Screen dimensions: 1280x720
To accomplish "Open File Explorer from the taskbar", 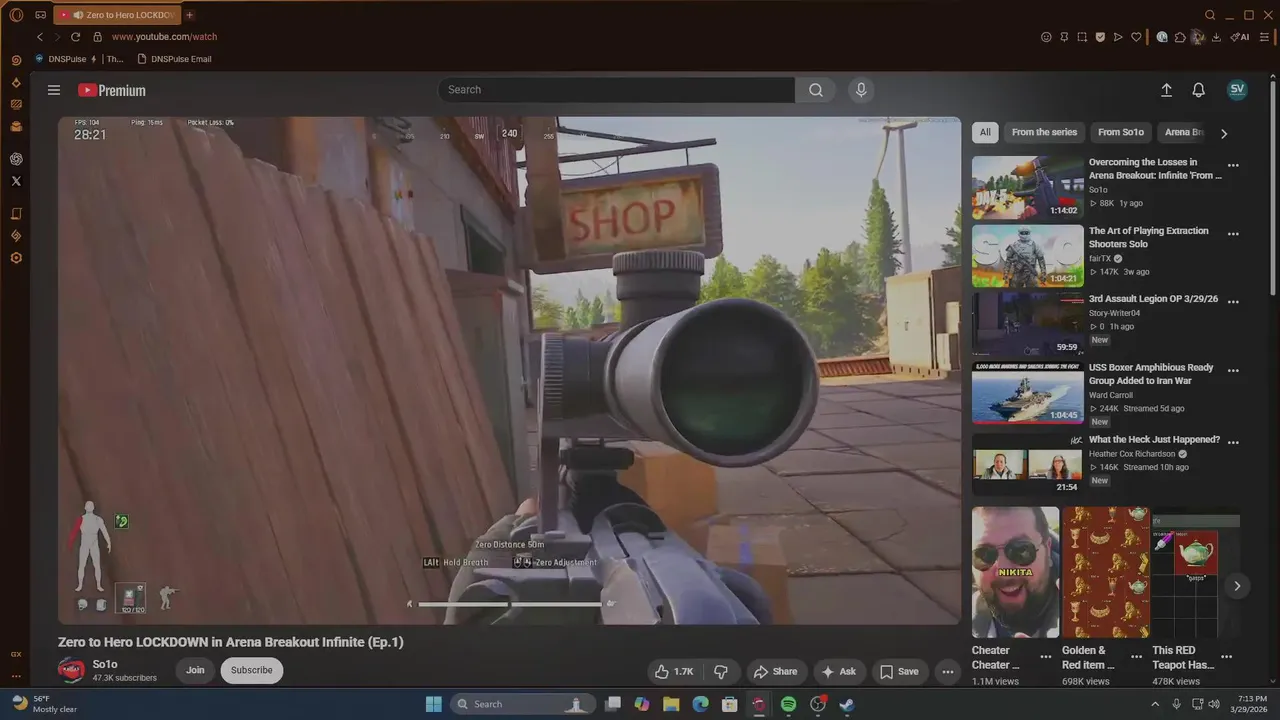I will [671, 704].
